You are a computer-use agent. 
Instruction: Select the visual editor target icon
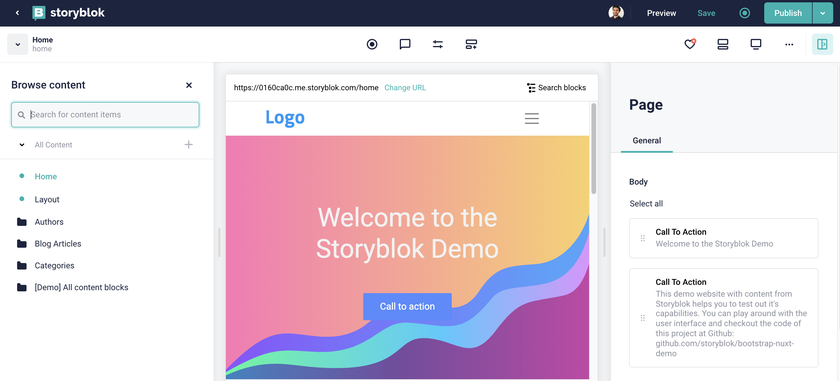pyautogui.click(x=372, y=44)
